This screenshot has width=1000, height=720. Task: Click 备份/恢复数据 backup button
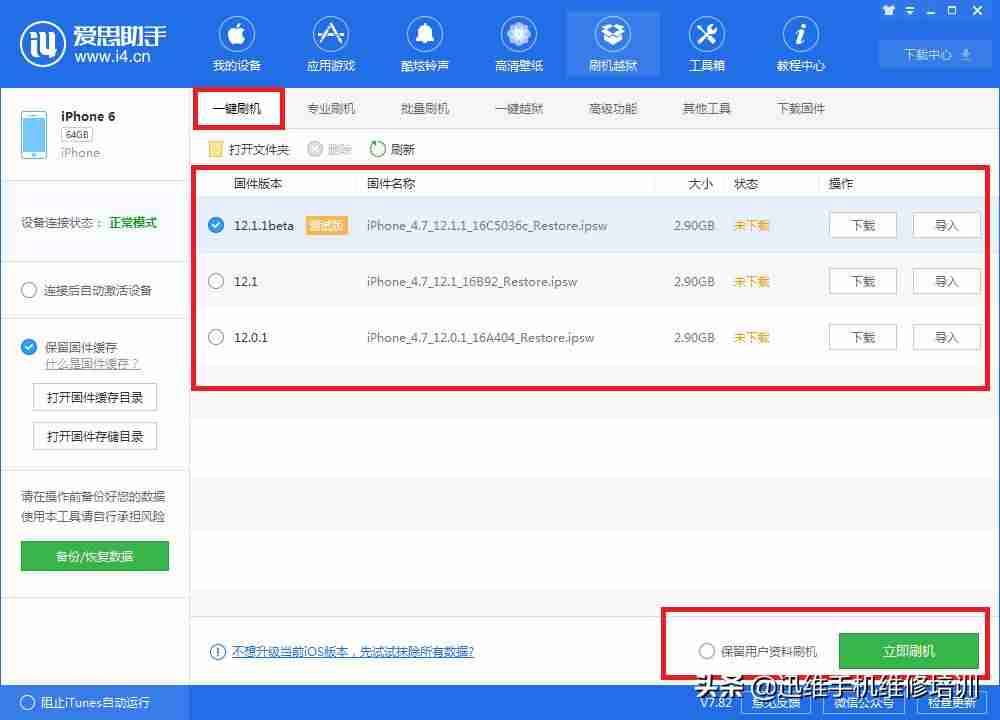94,556
